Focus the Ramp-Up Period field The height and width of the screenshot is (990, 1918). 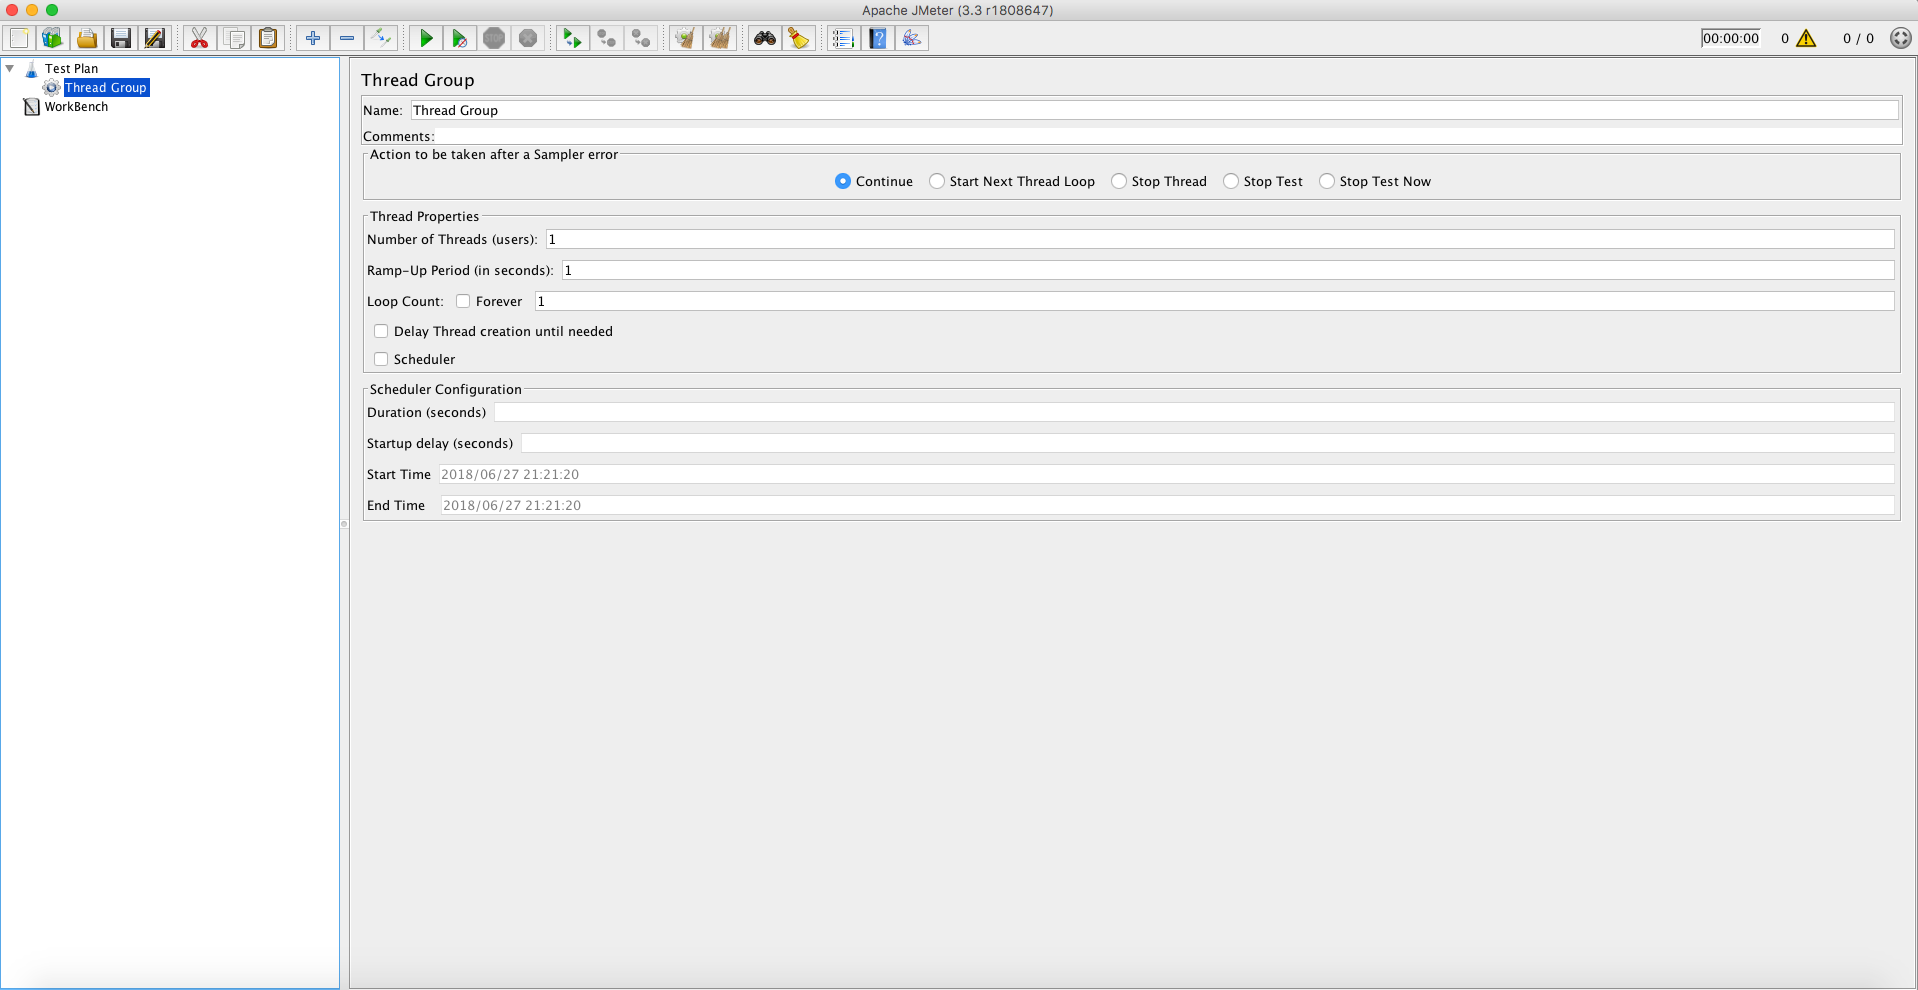pos(1228,270)
